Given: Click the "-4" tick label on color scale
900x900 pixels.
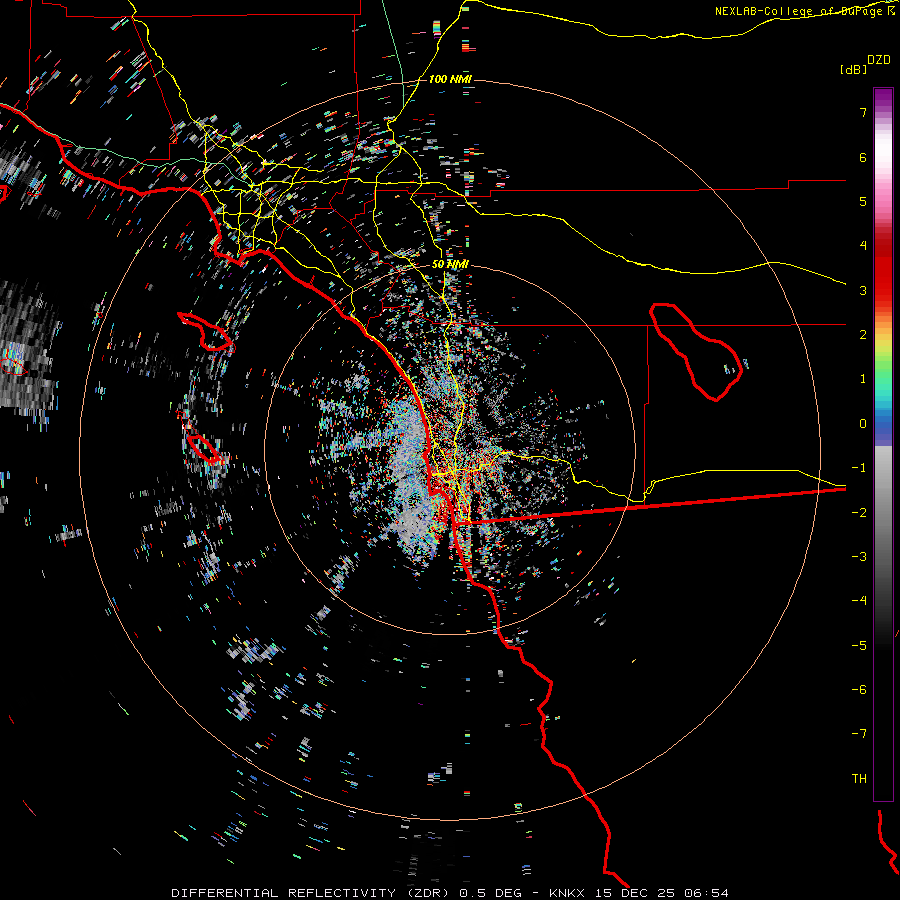Looking at the screenshot, I should (x=859, y=601).
